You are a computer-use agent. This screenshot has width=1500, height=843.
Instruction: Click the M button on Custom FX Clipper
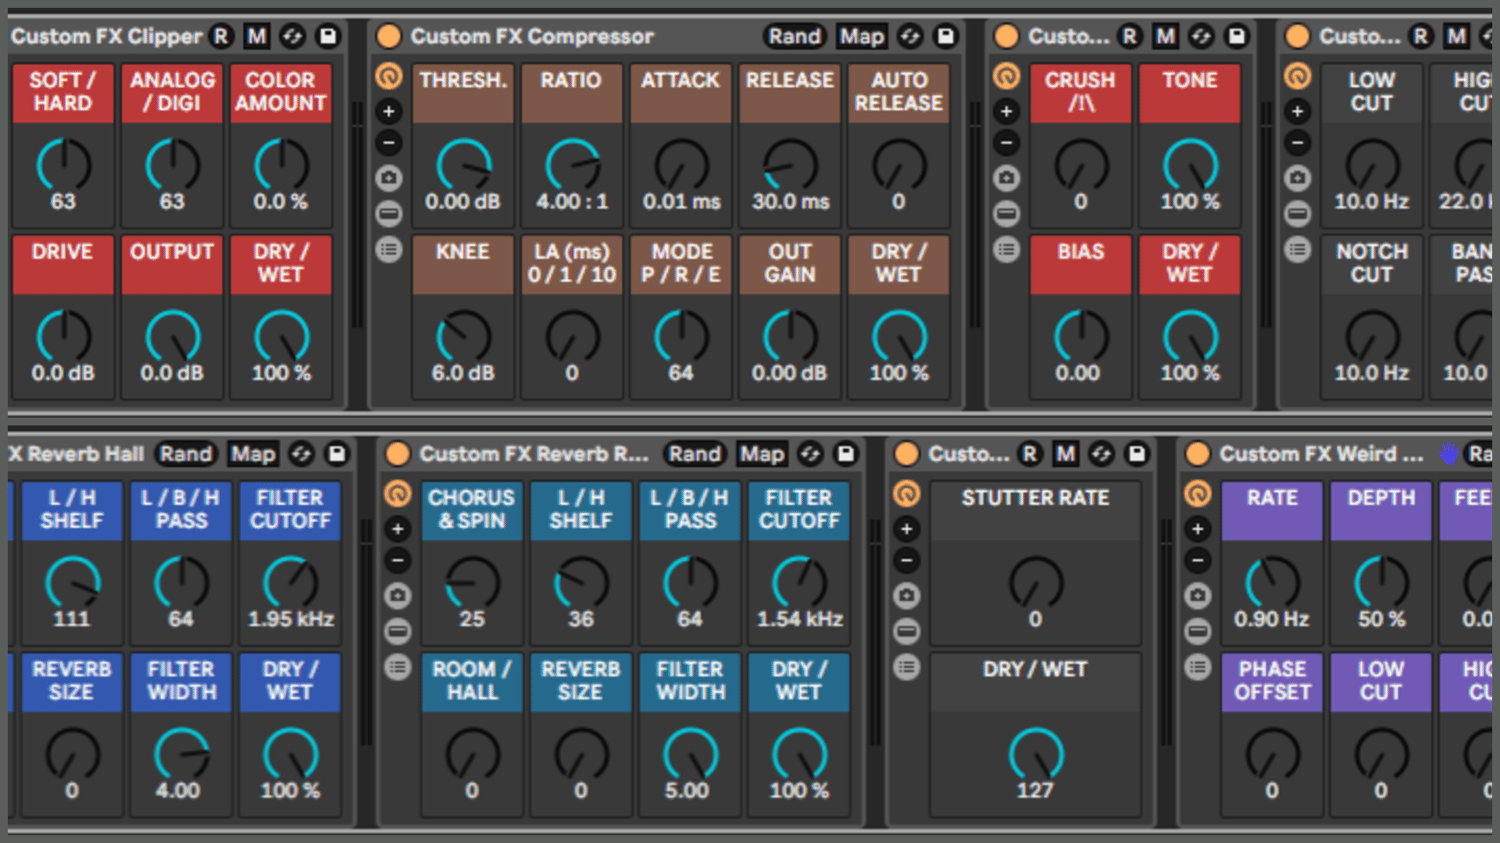tap(257, 37)
